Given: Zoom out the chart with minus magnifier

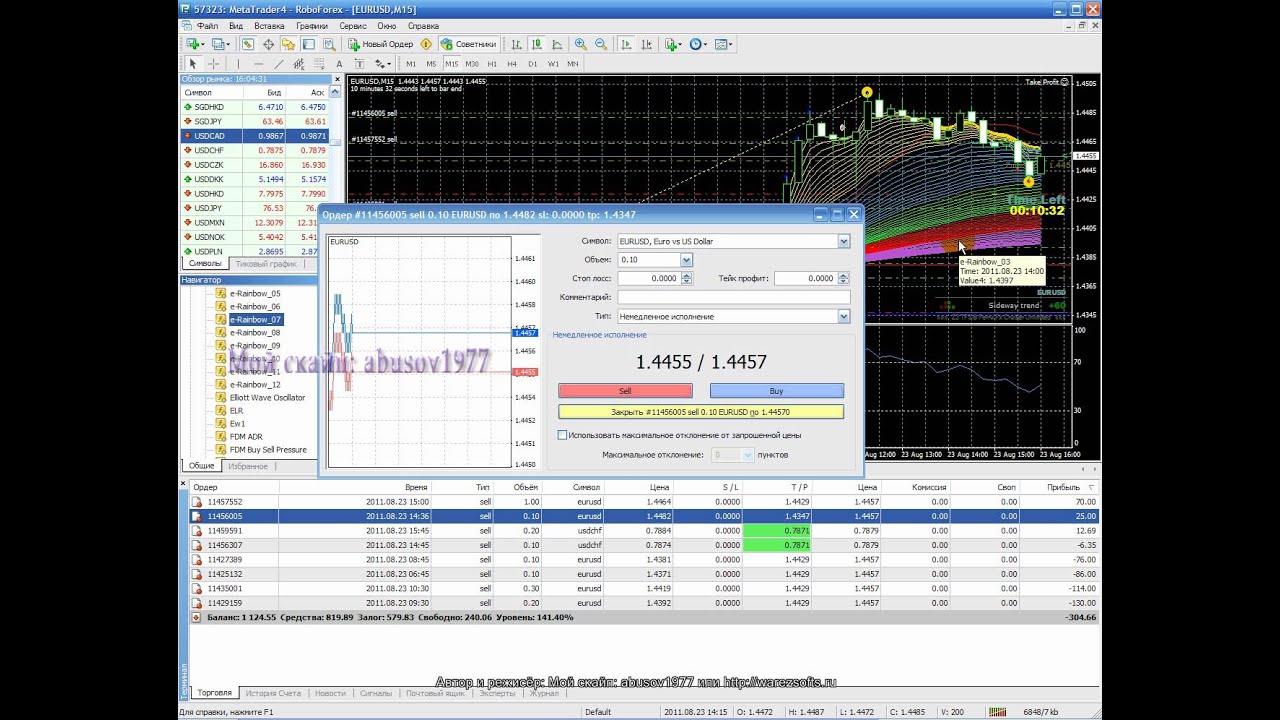Looking at the screenshot, I should coord(601,44).
